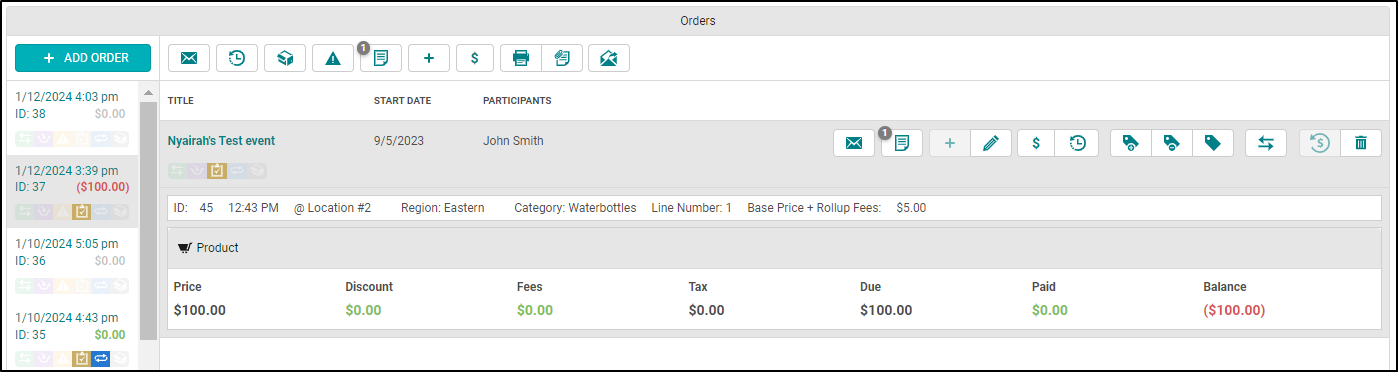
Task: Click the faded plus icon on the event row
Action: click(950, 143)
